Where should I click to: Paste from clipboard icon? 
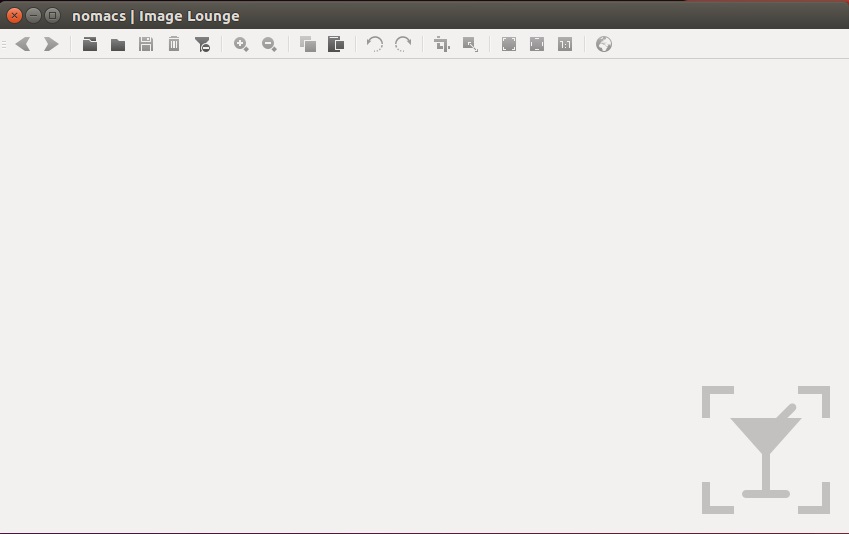point(336,44)
